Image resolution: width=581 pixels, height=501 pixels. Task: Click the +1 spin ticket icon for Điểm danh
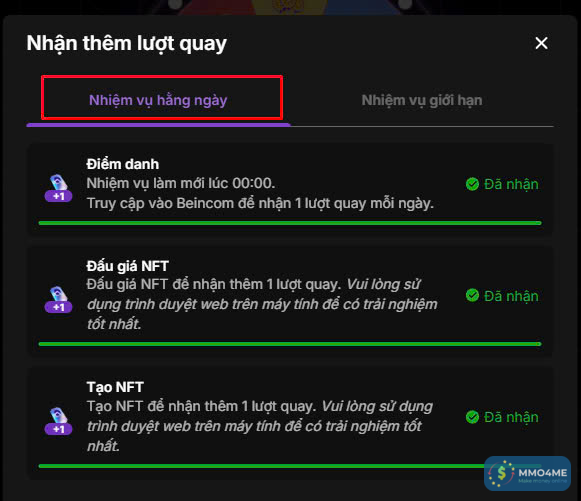[x=59, y=188]
